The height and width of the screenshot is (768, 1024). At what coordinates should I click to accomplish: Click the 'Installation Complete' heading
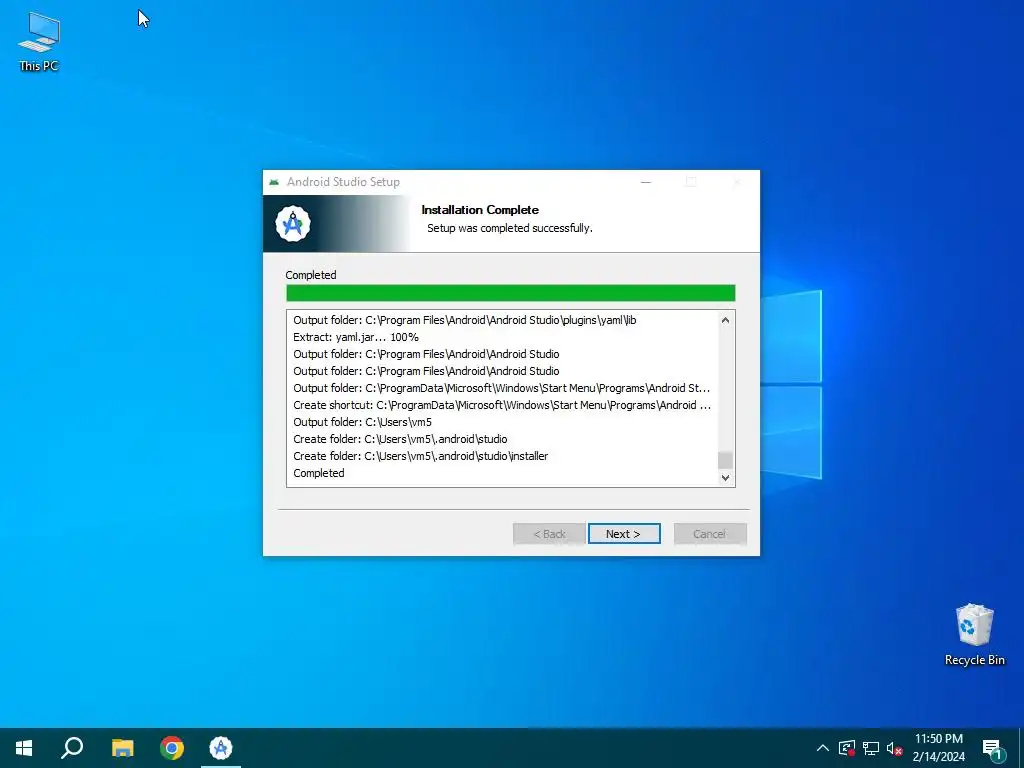point(480,210)
